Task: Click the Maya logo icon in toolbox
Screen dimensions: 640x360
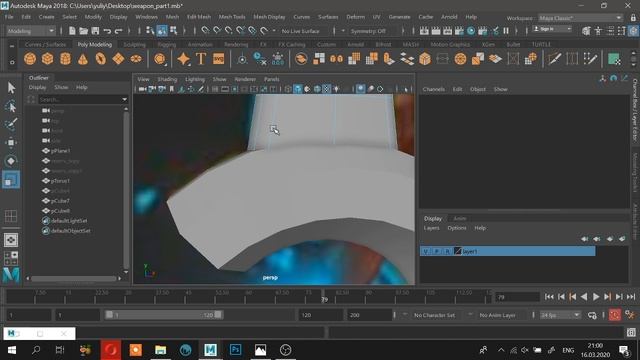Action: pyautogui.click(x=11, y=275)
